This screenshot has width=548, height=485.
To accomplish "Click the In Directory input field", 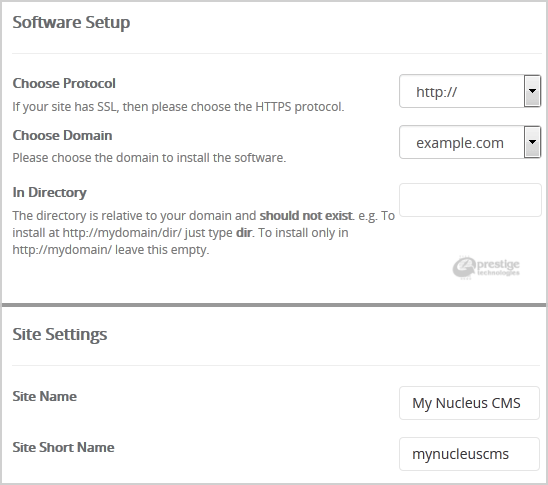I will click(470, 200).
